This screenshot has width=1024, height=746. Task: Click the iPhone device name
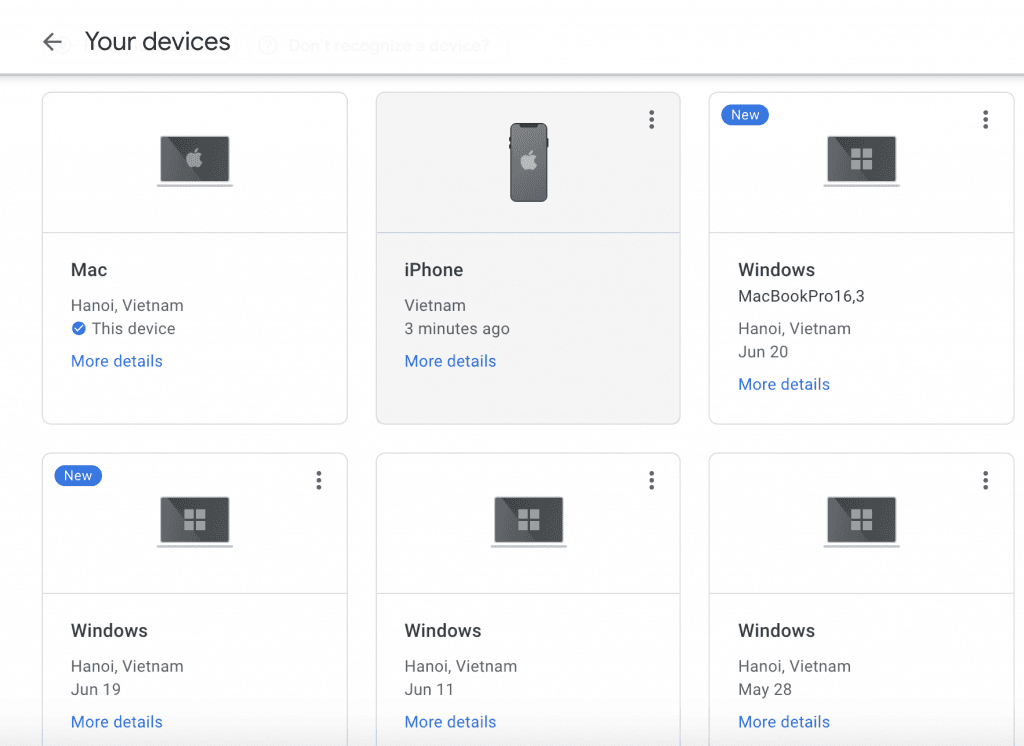[x=434, y=270]
